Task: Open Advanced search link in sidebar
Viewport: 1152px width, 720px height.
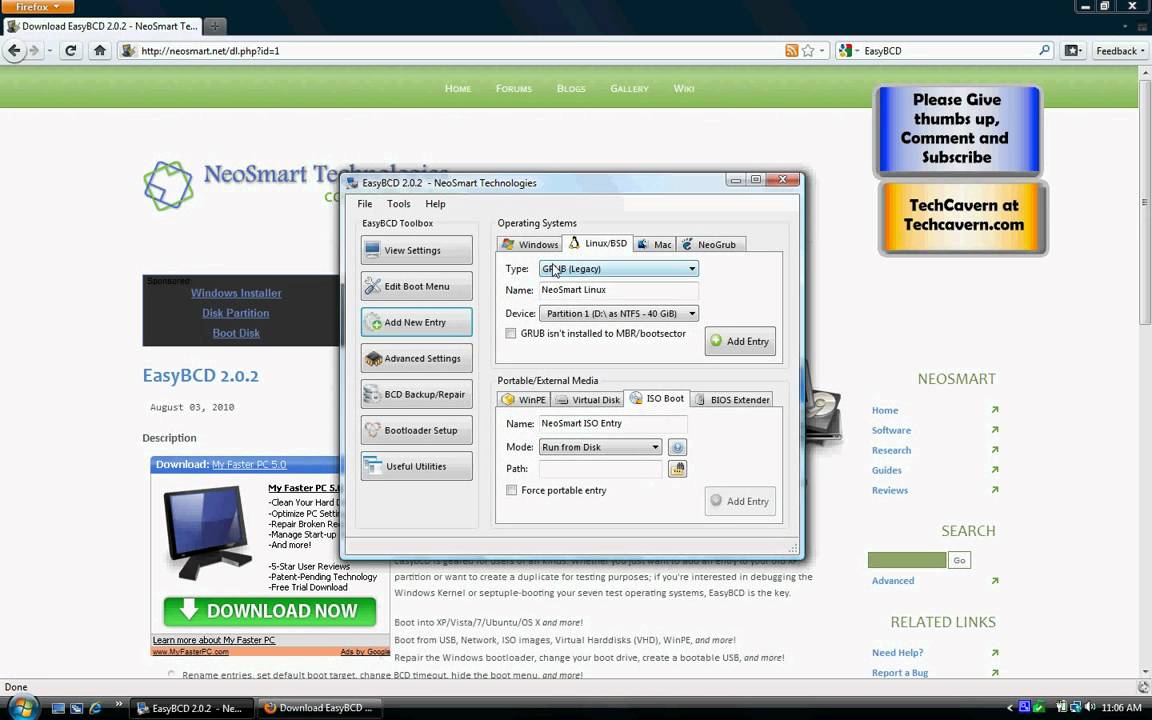Action: point(893,580)
